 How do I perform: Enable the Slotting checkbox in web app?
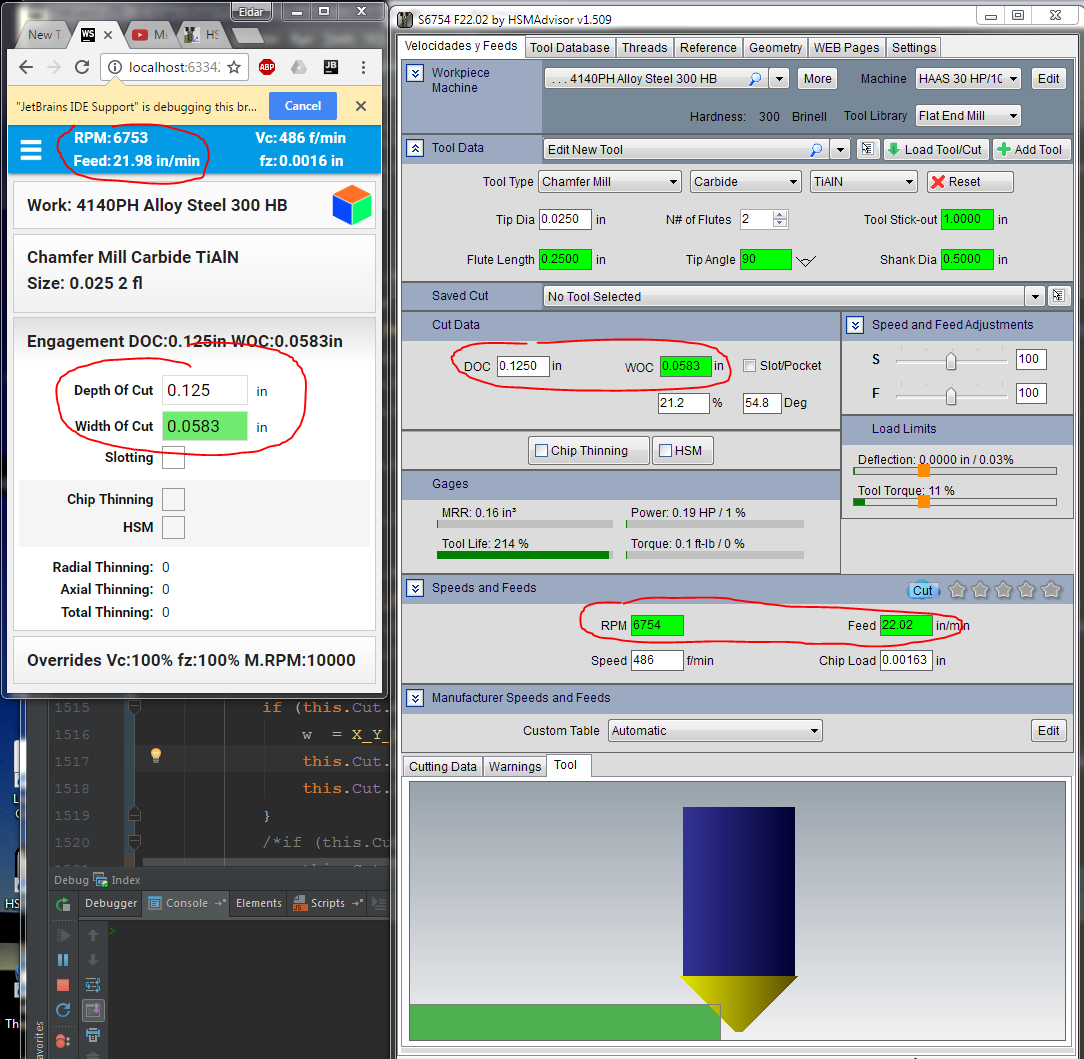[x=174, y=457]
